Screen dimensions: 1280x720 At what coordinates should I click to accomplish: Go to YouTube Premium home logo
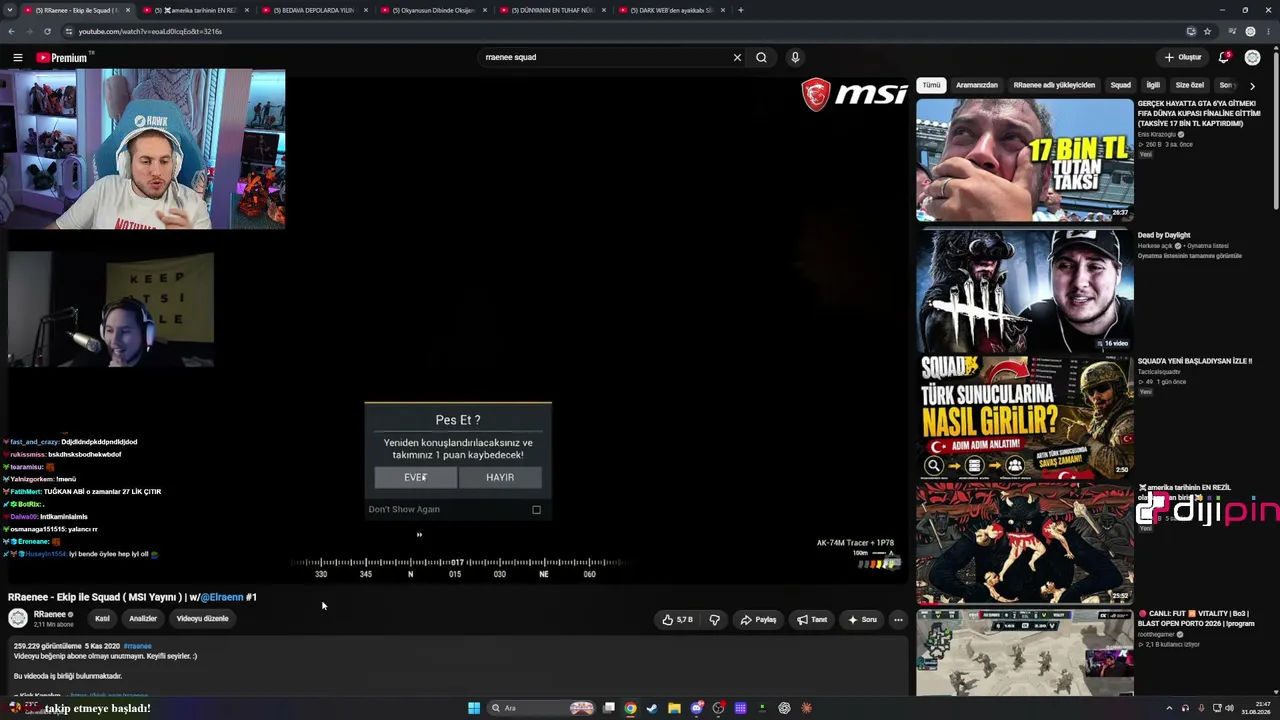tap(63, 58)
